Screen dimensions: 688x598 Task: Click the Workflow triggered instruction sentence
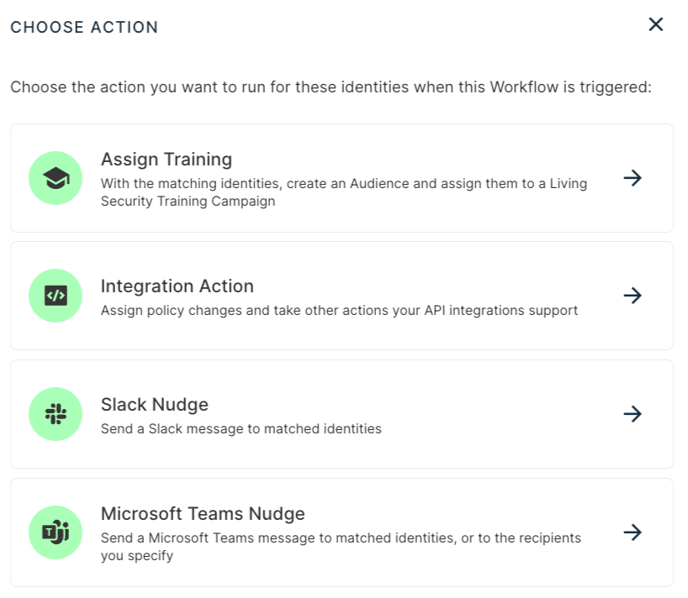tap(331, 87)
